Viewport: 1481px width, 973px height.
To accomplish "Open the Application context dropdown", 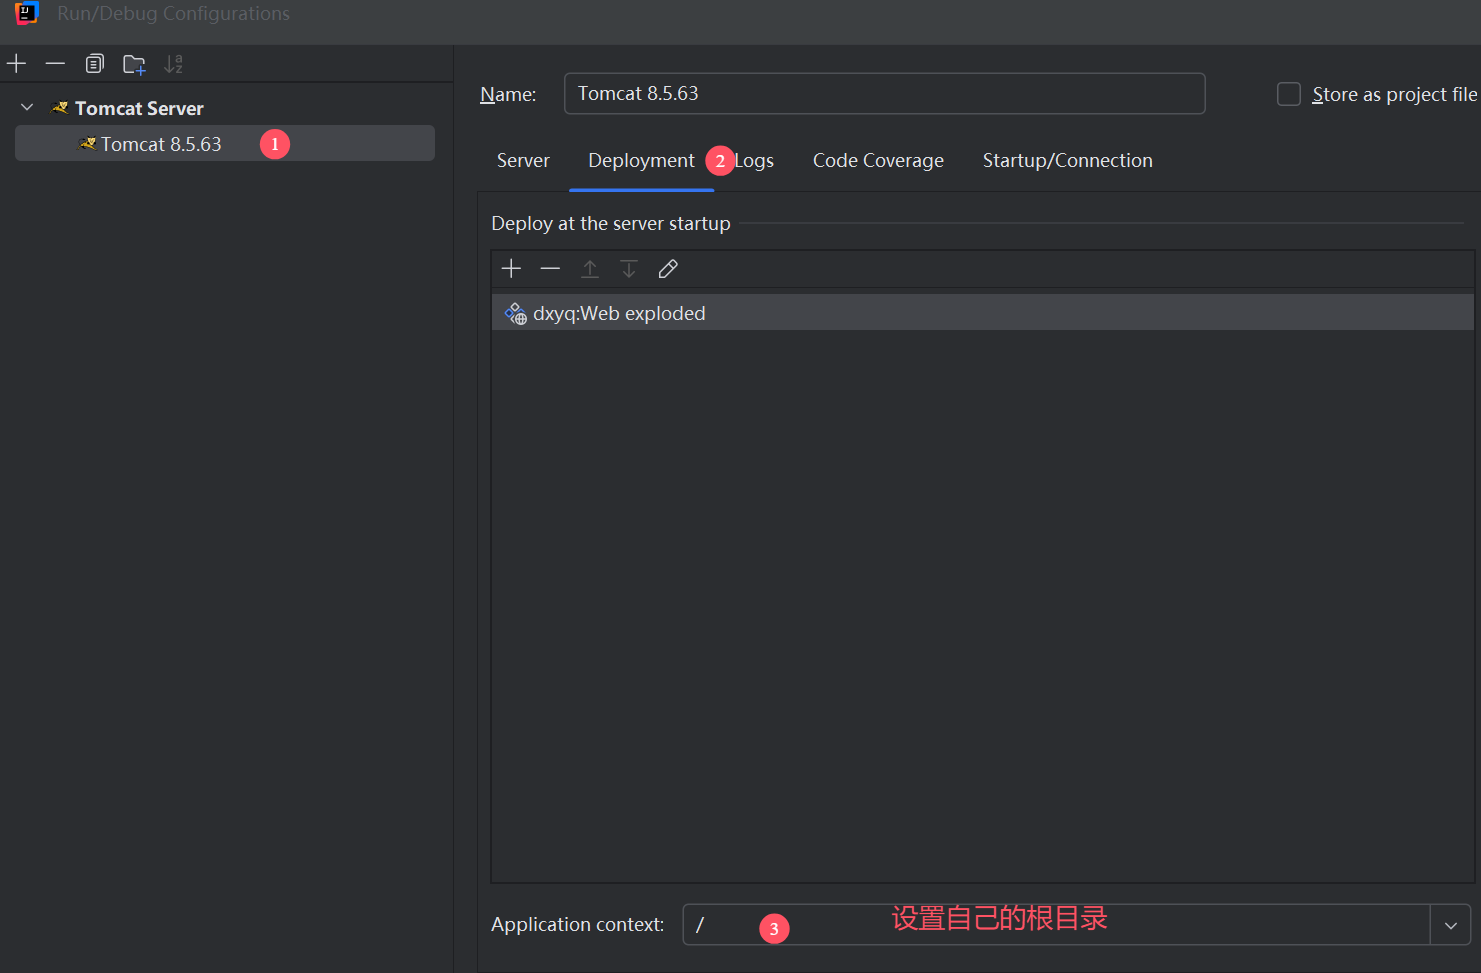I will (x=1450, y=925).
